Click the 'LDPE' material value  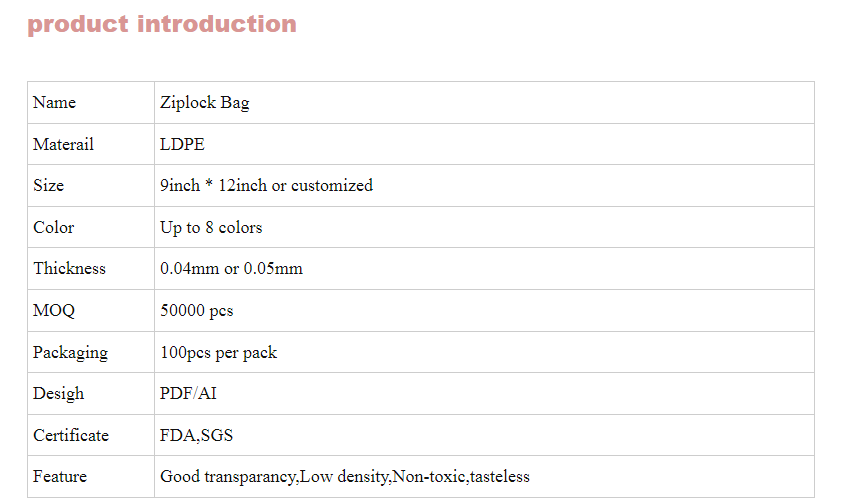[182, 144]
